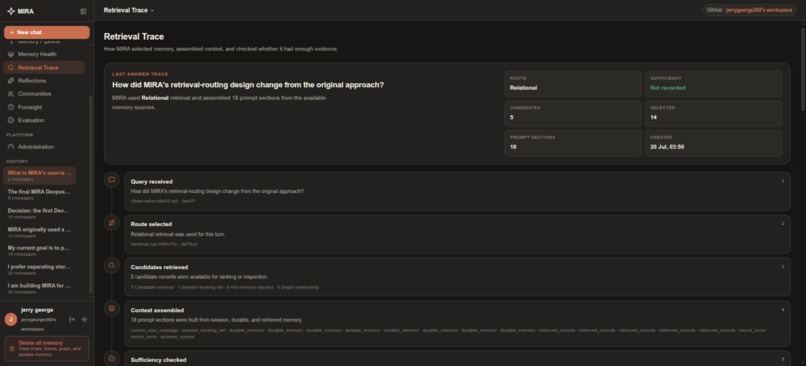
Task: Click the 'Context assembled' heading
Action: [x=157, y=310]
